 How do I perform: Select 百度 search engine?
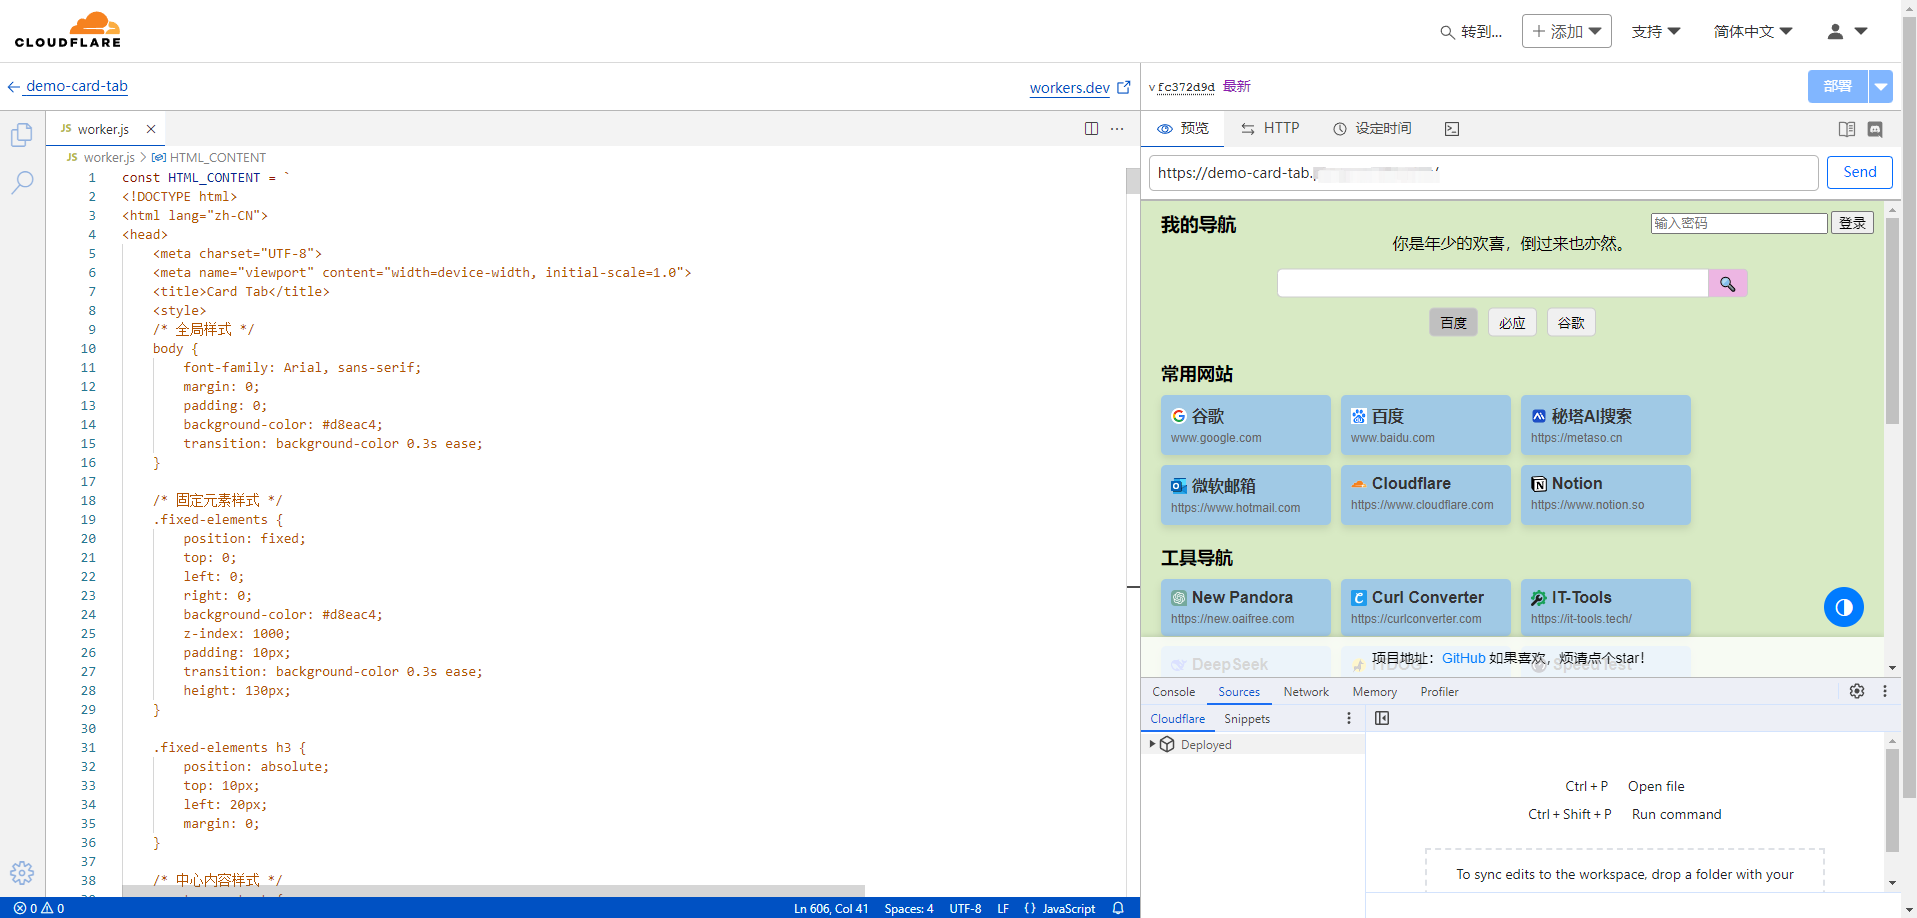(x=1453, y=322)
